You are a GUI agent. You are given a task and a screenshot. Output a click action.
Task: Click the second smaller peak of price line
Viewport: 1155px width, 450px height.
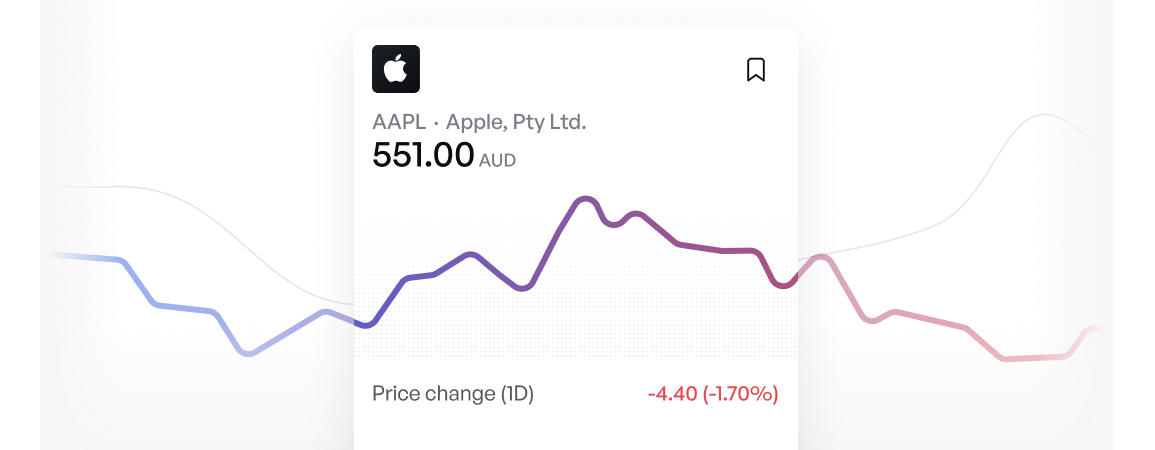coord(634,214)
